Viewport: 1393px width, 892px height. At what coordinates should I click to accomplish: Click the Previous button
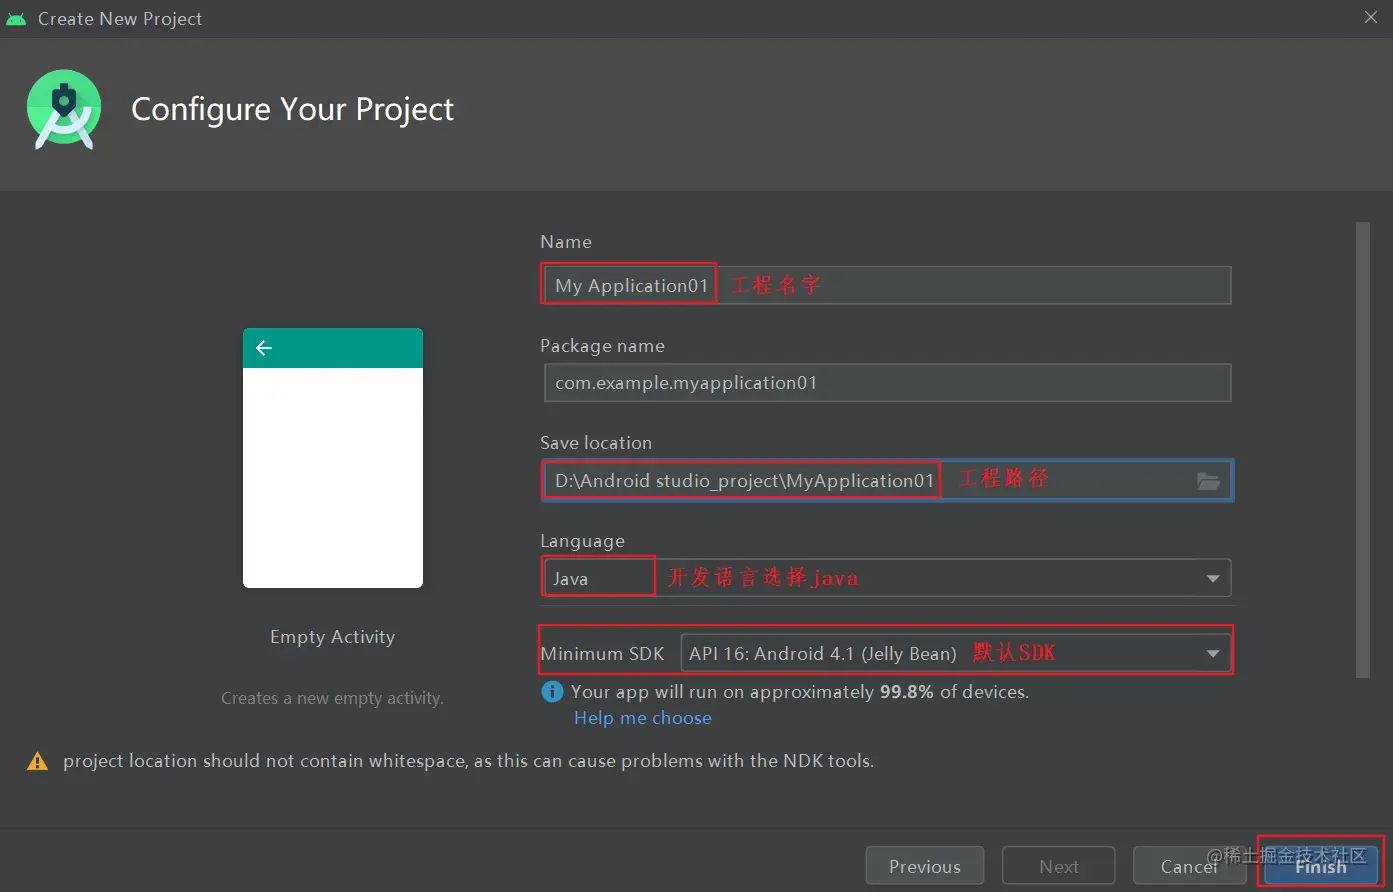(x=925, y=866)
